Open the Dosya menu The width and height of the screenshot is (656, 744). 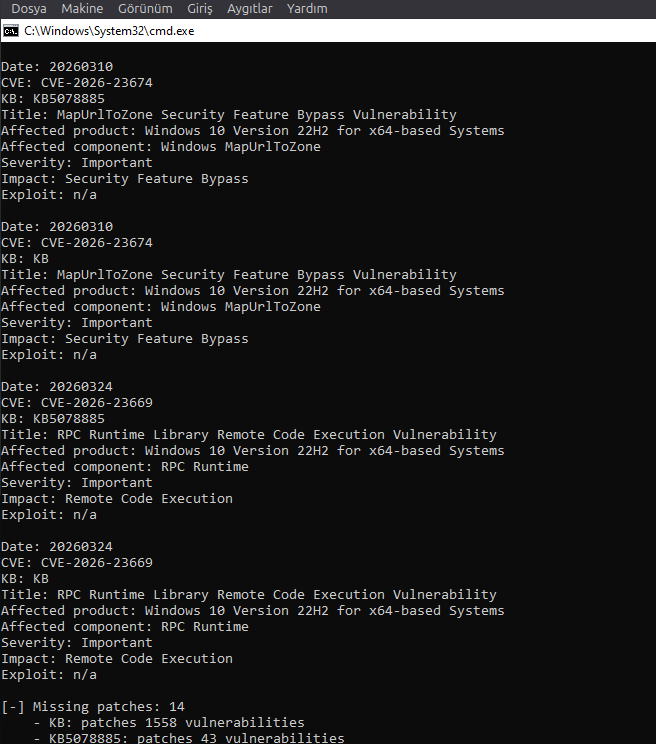pos(29,9)
